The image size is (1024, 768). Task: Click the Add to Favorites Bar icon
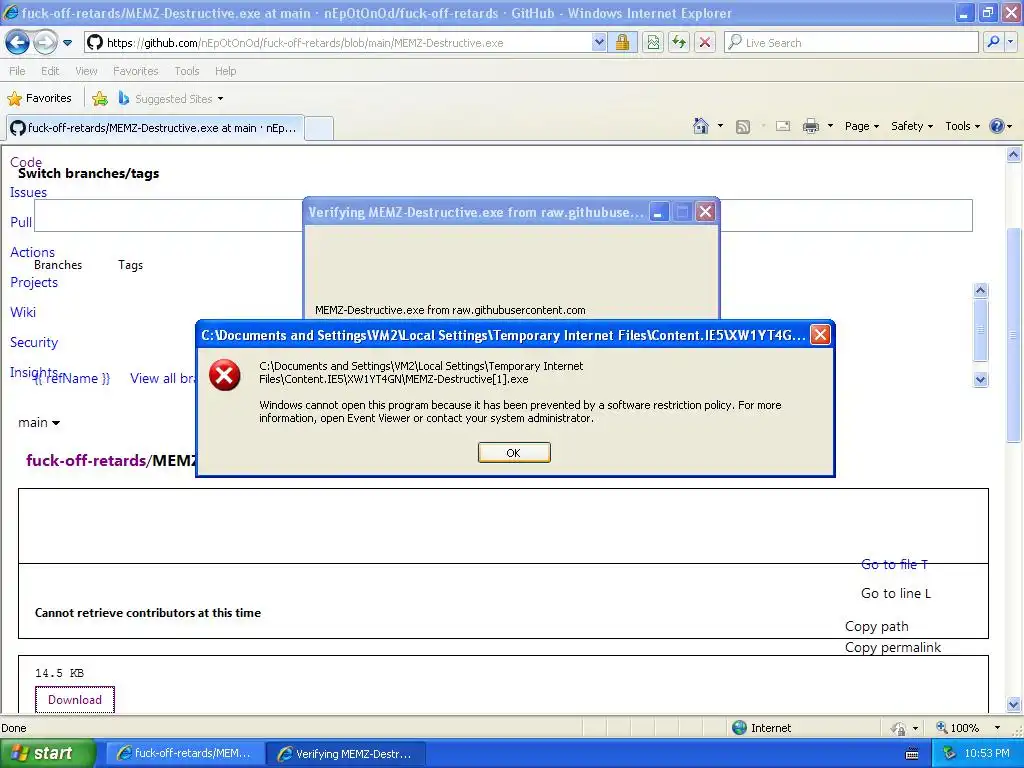tap(100, 99)
